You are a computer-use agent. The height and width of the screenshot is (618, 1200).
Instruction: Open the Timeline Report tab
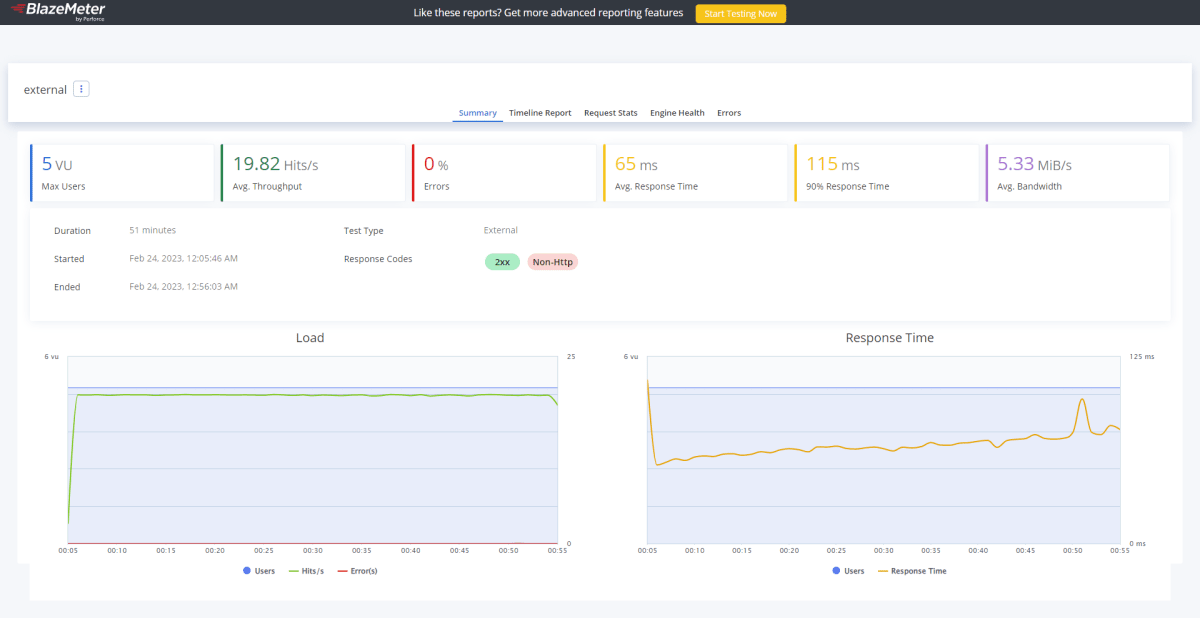[540, 113]
